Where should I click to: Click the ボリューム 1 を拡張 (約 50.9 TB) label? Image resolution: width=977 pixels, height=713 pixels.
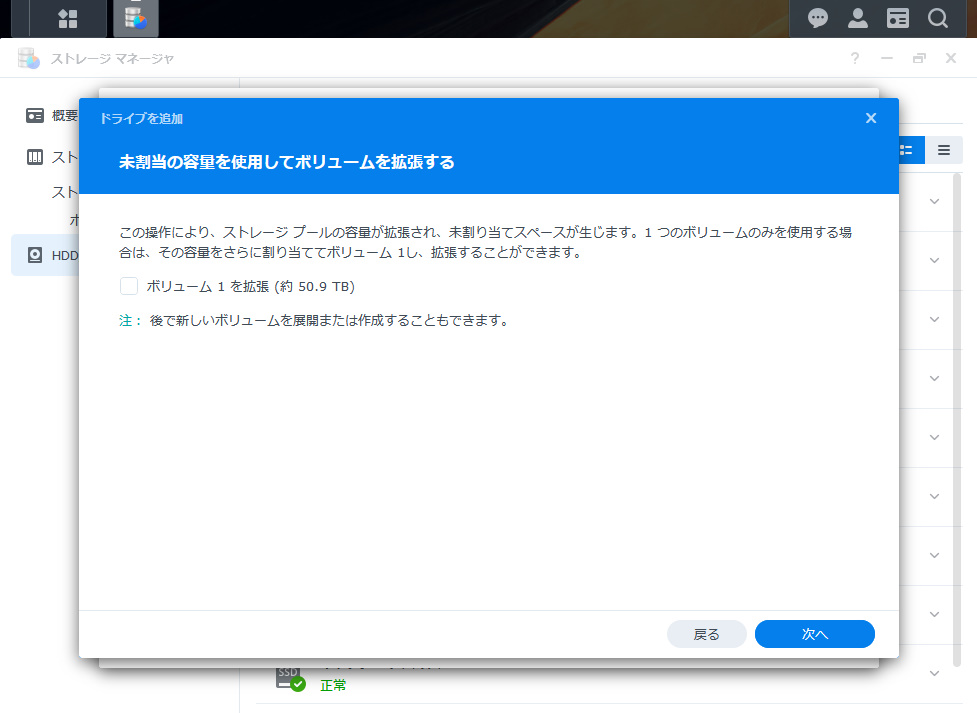[250, 286]
